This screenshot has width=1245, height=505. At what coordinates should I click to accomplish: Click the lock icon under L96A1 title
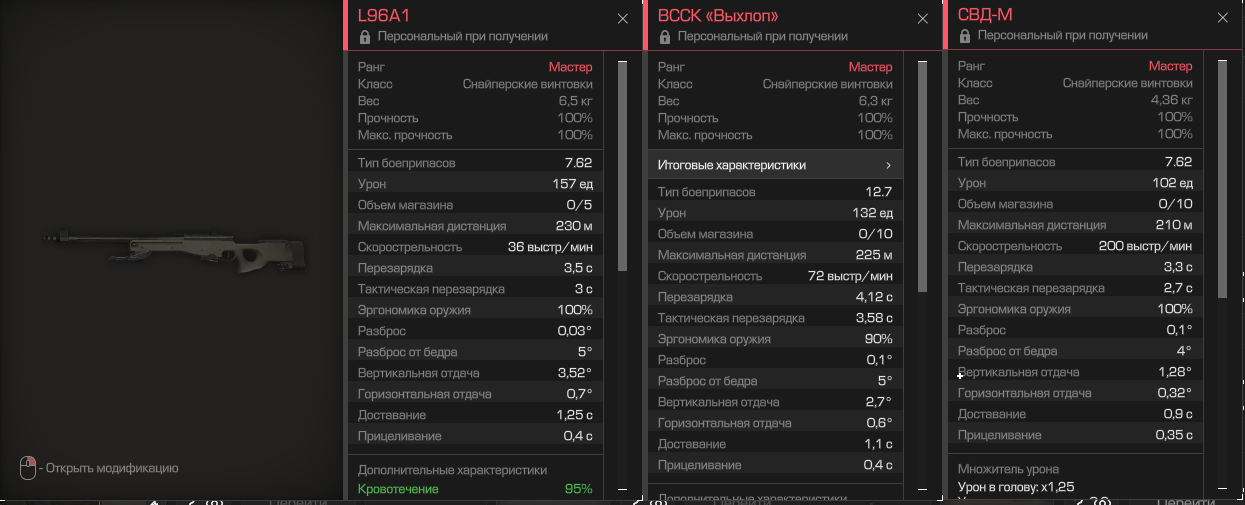[364, 36]
